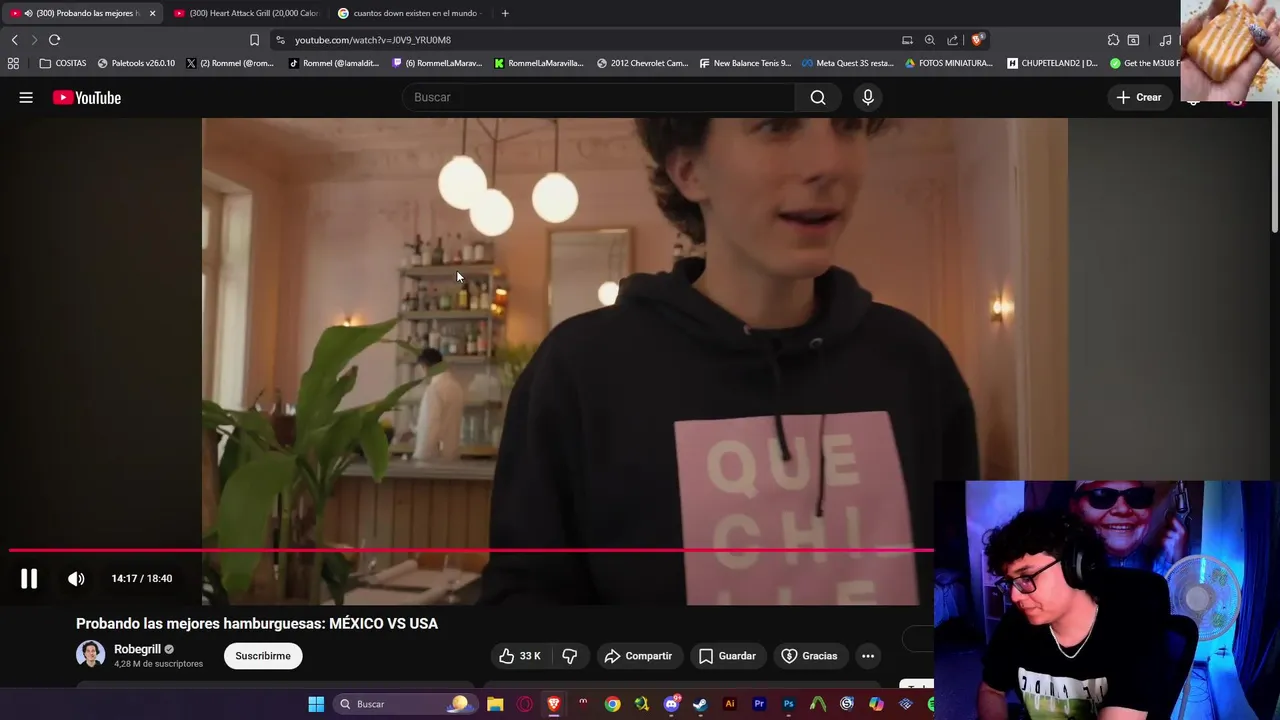Open RommelLaMaravilla Kick bookmark

click(x=539, y=63)
